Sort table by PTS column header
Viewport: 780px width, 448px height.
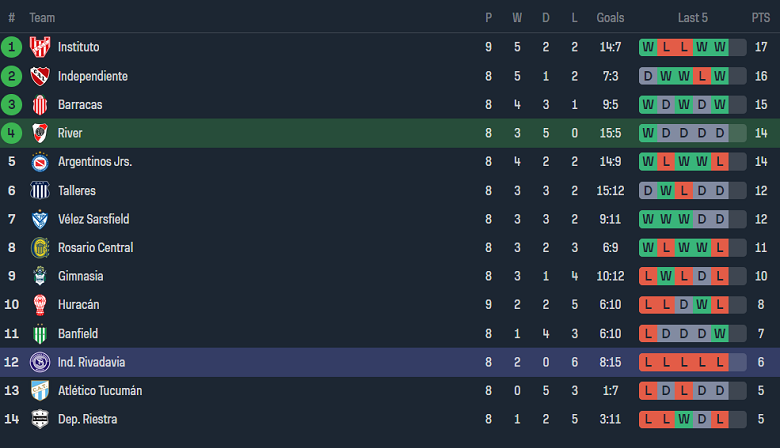[x=760, y=18]
